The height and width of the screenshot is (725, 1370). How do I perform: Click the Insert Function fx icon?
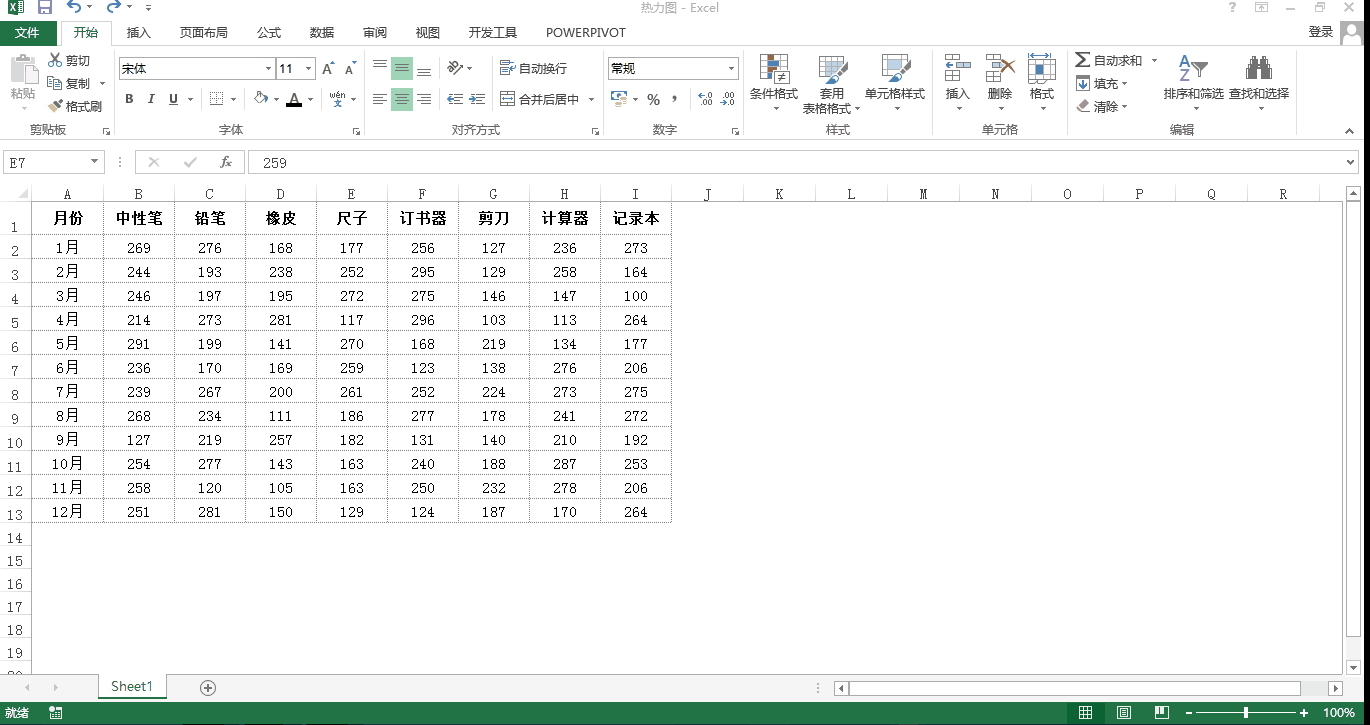226,162
